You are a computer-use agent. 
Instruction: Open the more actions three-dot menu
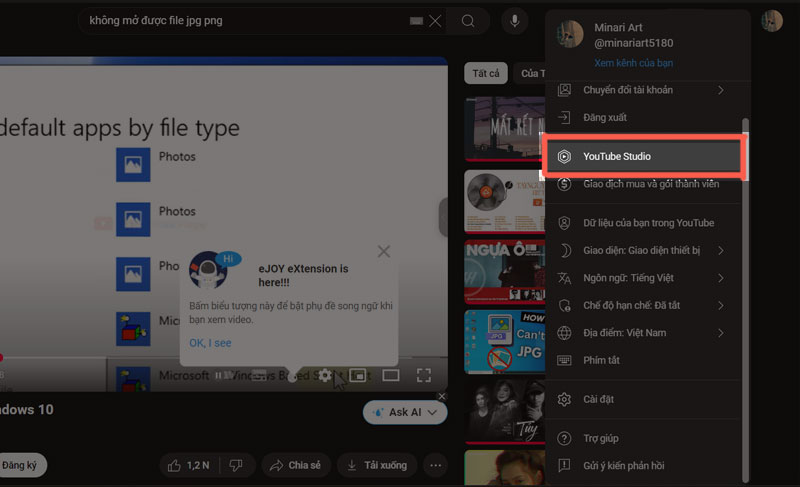(435, 466)
